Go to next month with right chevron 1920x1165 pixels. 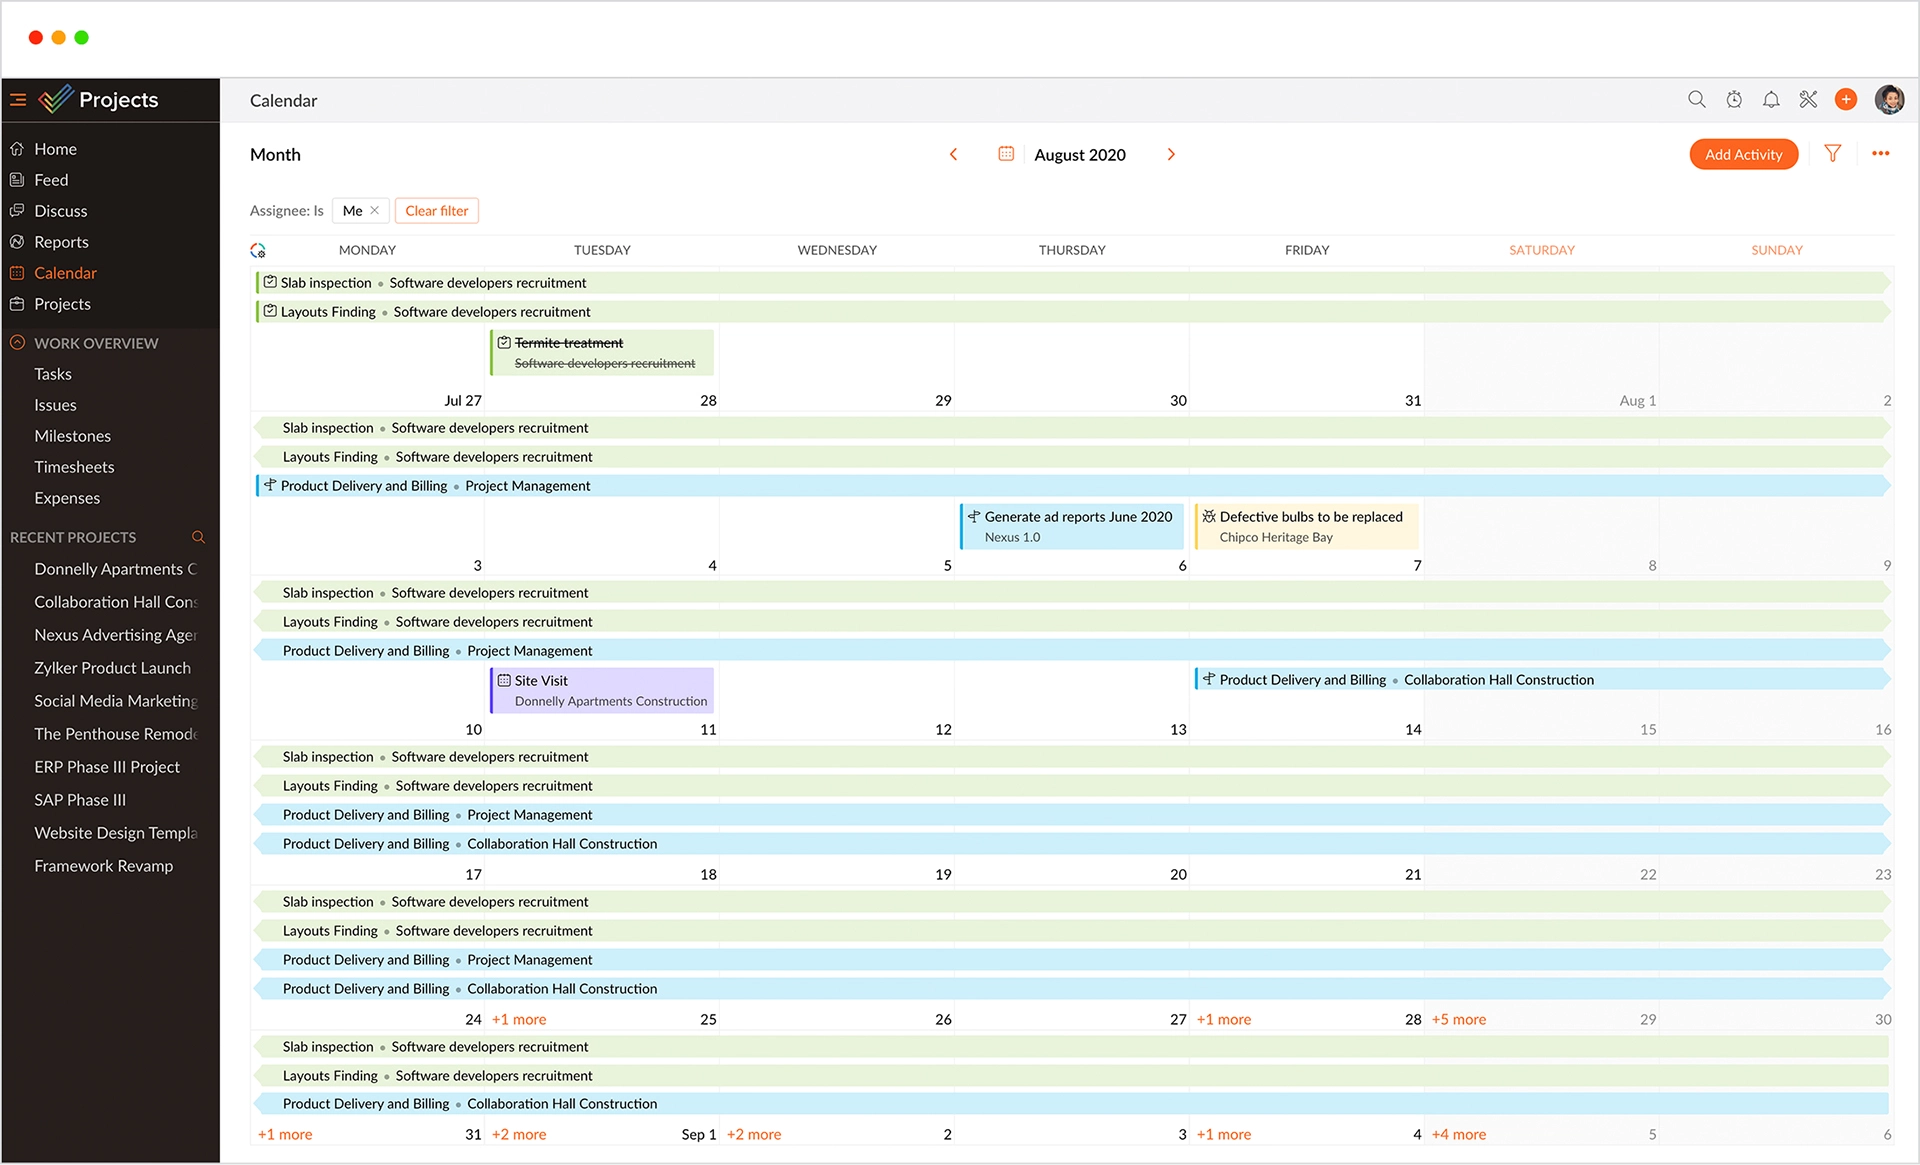(1171, 154)
